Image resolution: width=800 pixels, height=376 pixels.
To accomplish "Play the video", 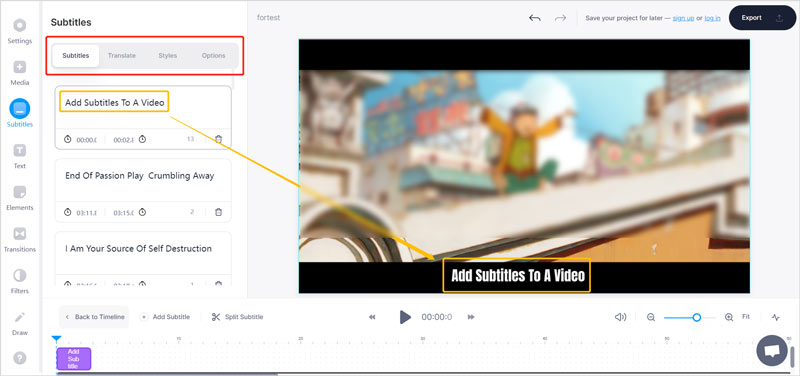I will click(405, 317).
